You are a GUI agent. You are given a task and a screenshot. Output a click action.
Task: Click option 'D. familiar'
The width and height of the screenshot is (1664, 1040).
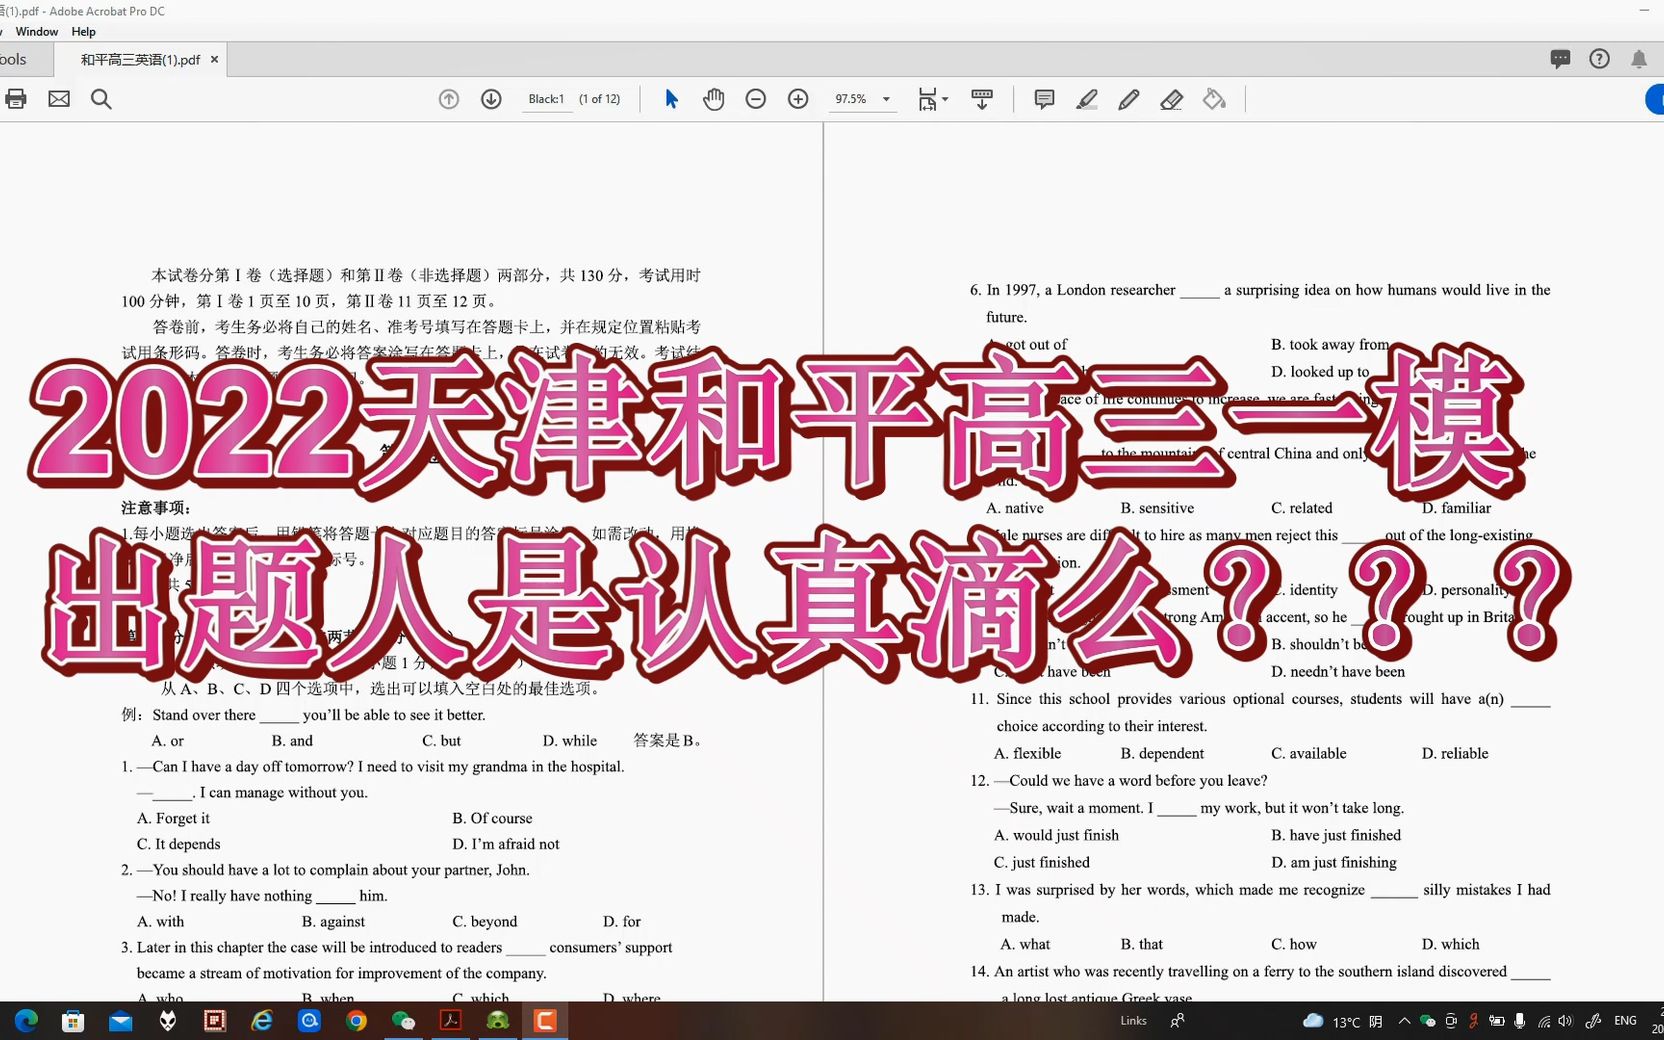click(x=1457, y=508)
